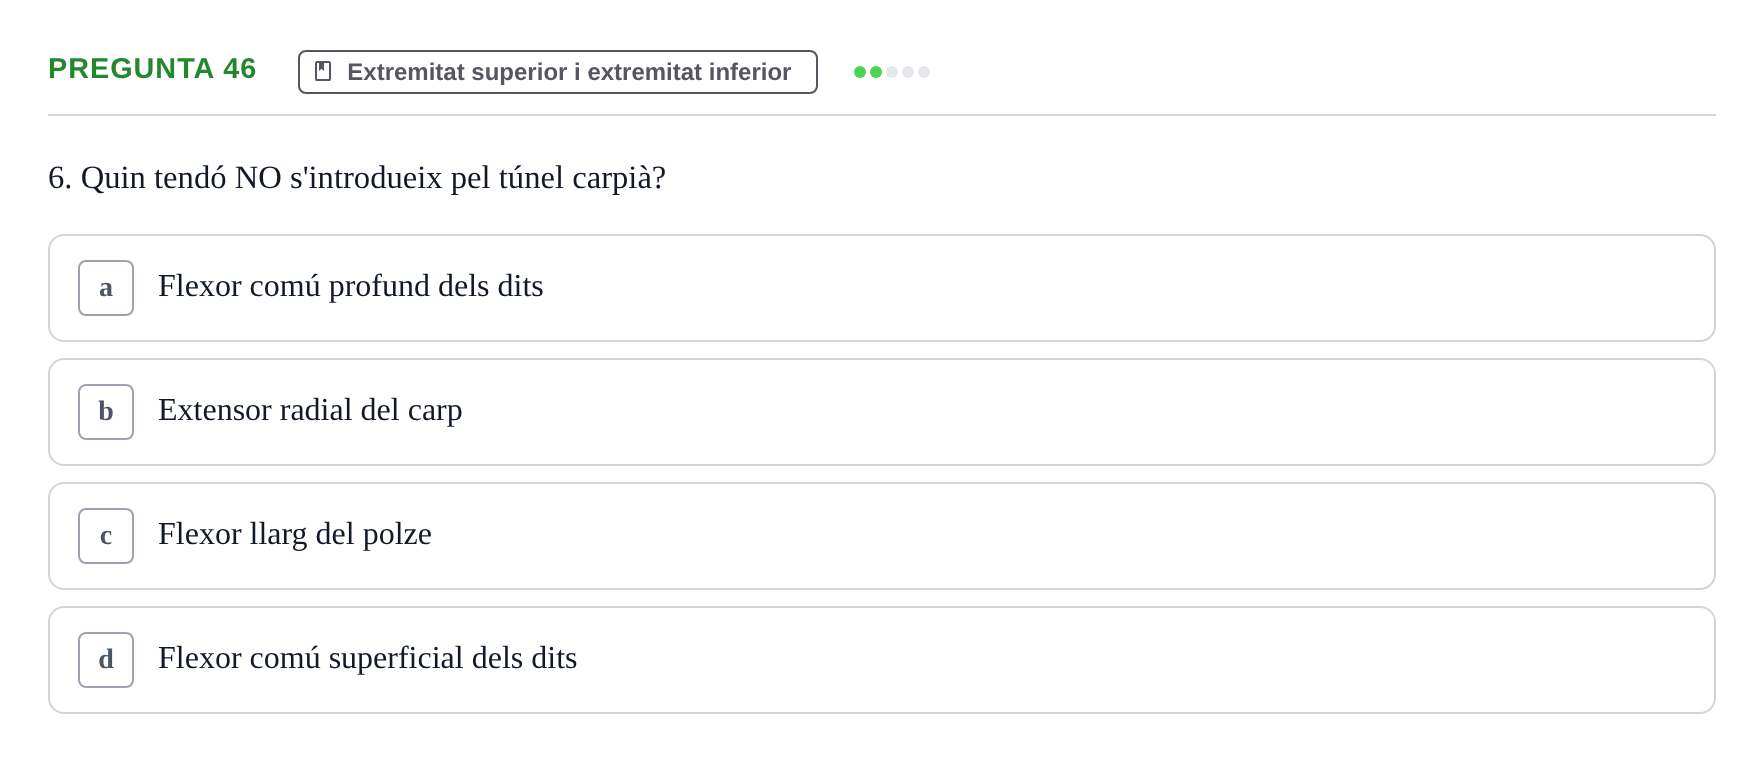Viewport: 1764px width, 764px height.
Task: Click empty right area of option a card
Action: coord(1200,288)
